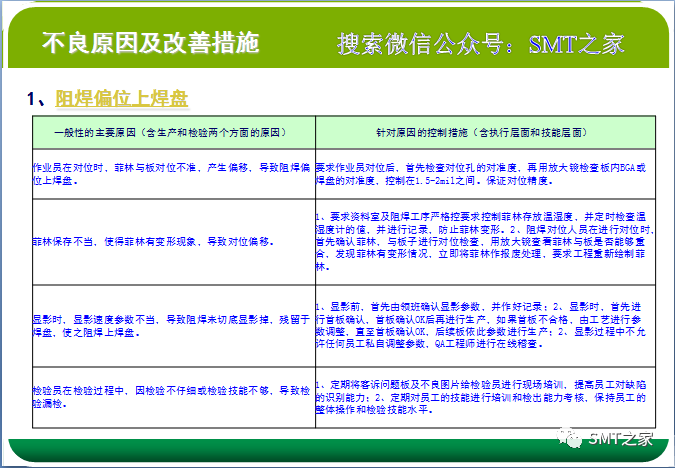Open the underlined heading "阻焊偏位上焊盘"
The height and width of the screenshot is (468, 675).
point(122,98)
